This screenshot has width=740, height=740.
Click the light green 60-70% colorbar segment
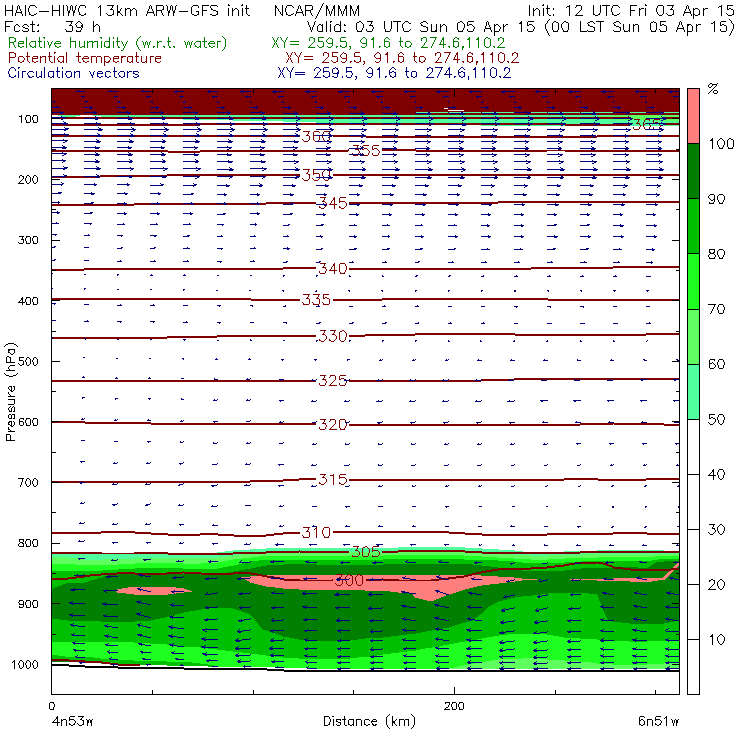pos(693,336)
